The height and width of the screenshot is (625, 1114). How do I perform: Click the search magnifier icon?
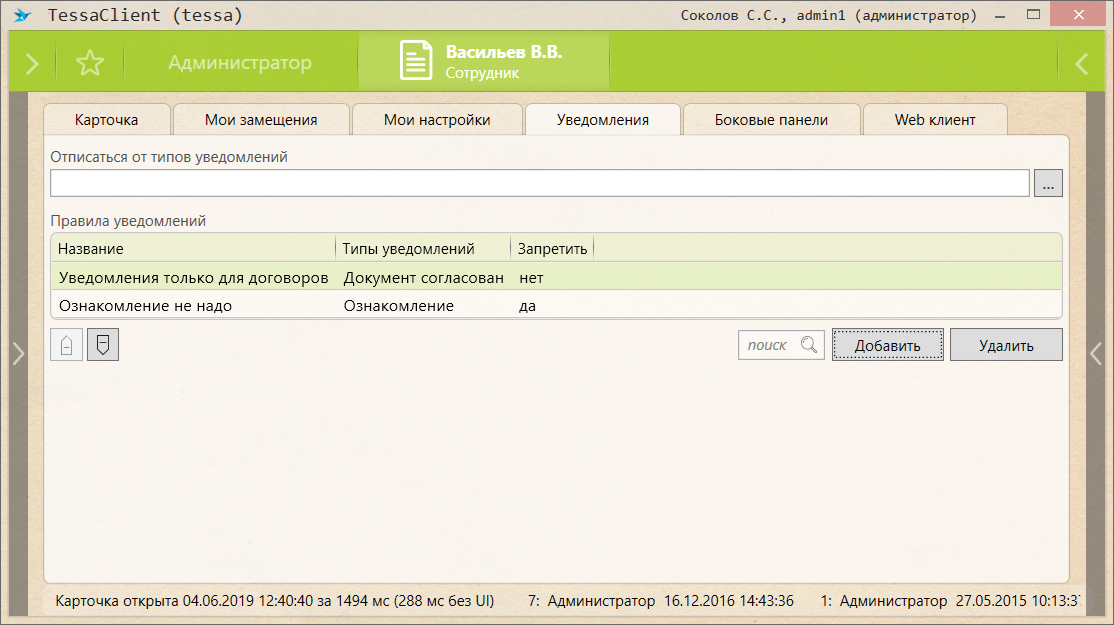tap(810, 345)
